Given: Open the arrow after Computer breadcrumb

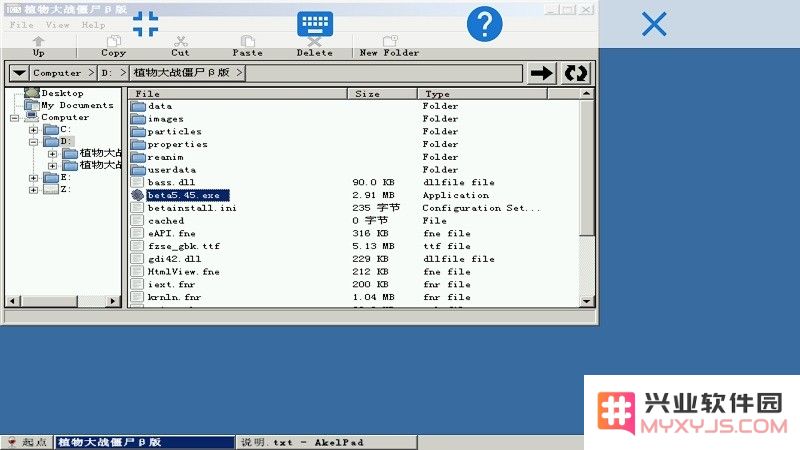Looking at the screenshot, I should pos(91,73).
